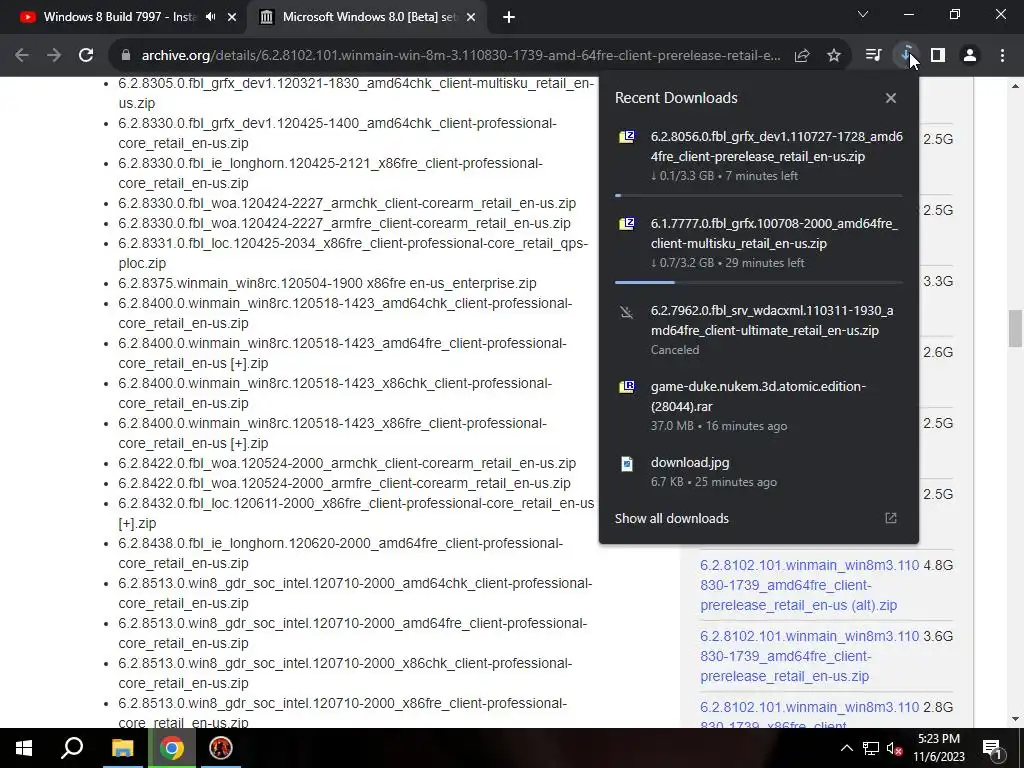Select text '6.2.8375.winmain_win8rc.120504-1900 x86fre en-us_enterprise.zip'
Image resolution: width=1024 pixels, height=768 pixels.
point(327,283)
